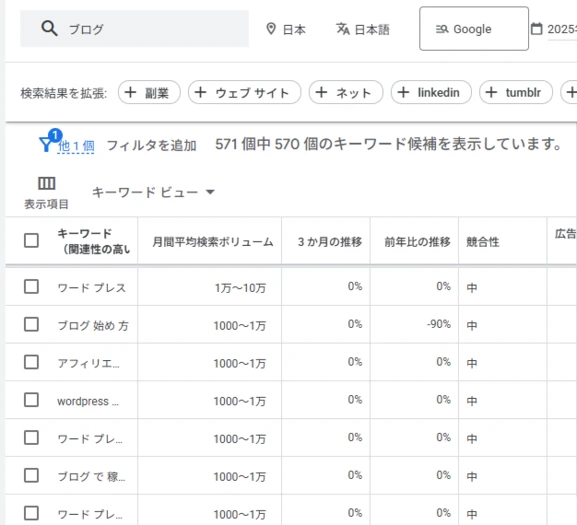The image size is (577, 525).
Task: Add 副業 to broaden search
Action: pyautogui.click(x=149, y=92)
